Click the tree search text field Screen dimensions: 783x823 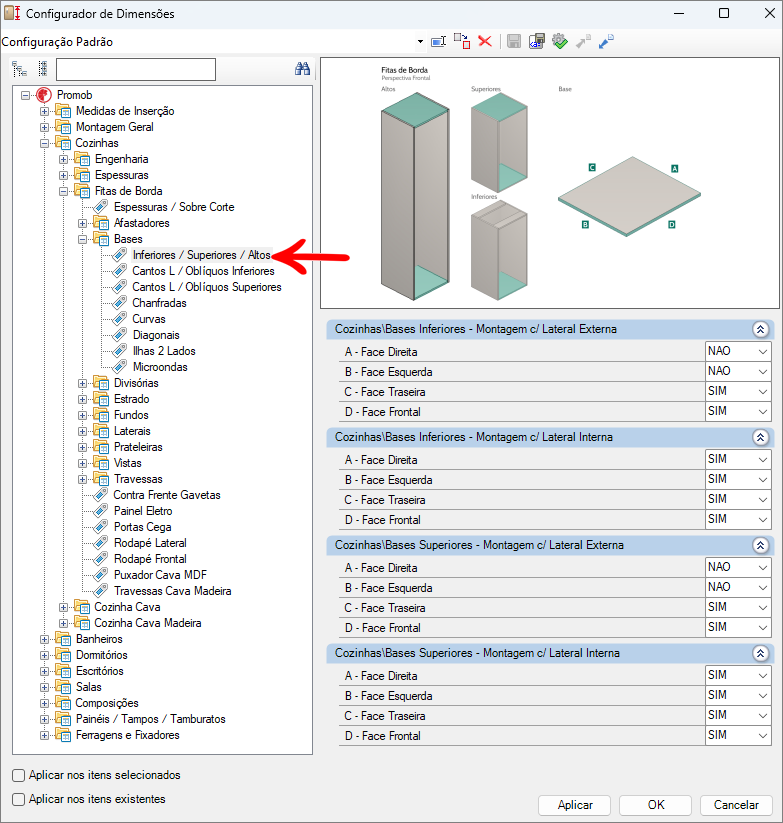tap(136, 69)
